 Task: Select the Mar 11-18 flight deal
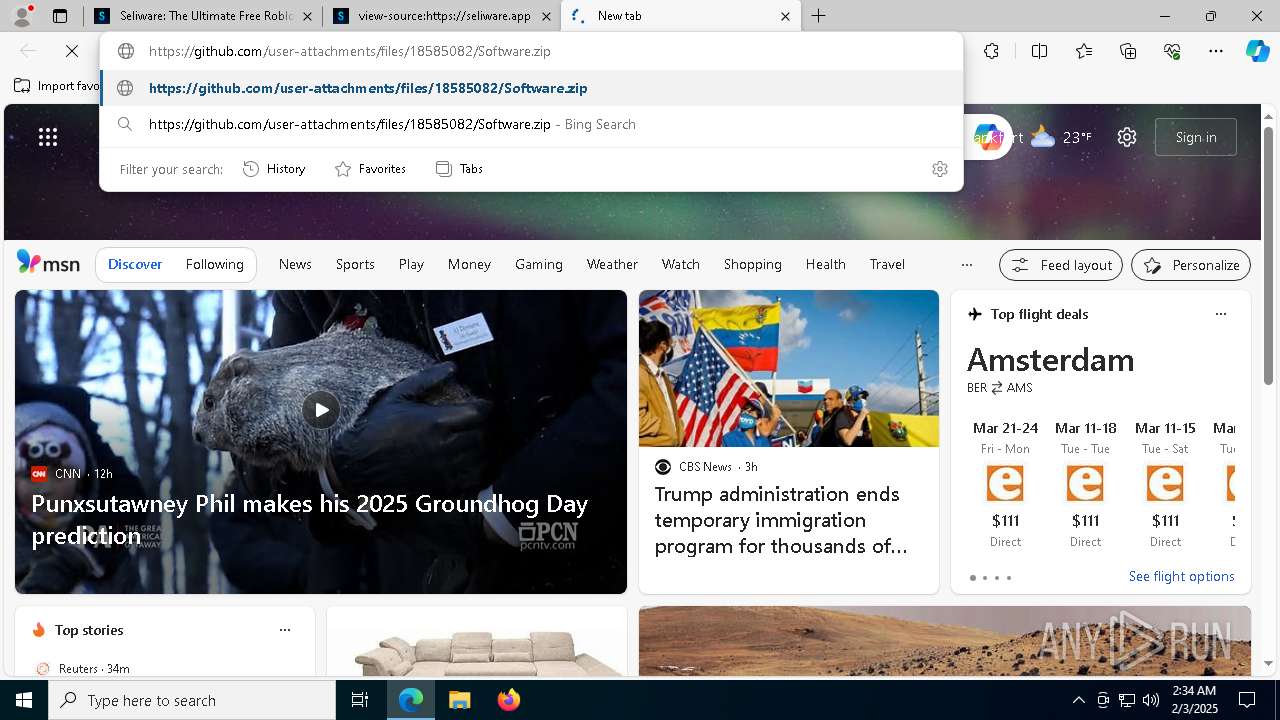[x=1085, y=485]
